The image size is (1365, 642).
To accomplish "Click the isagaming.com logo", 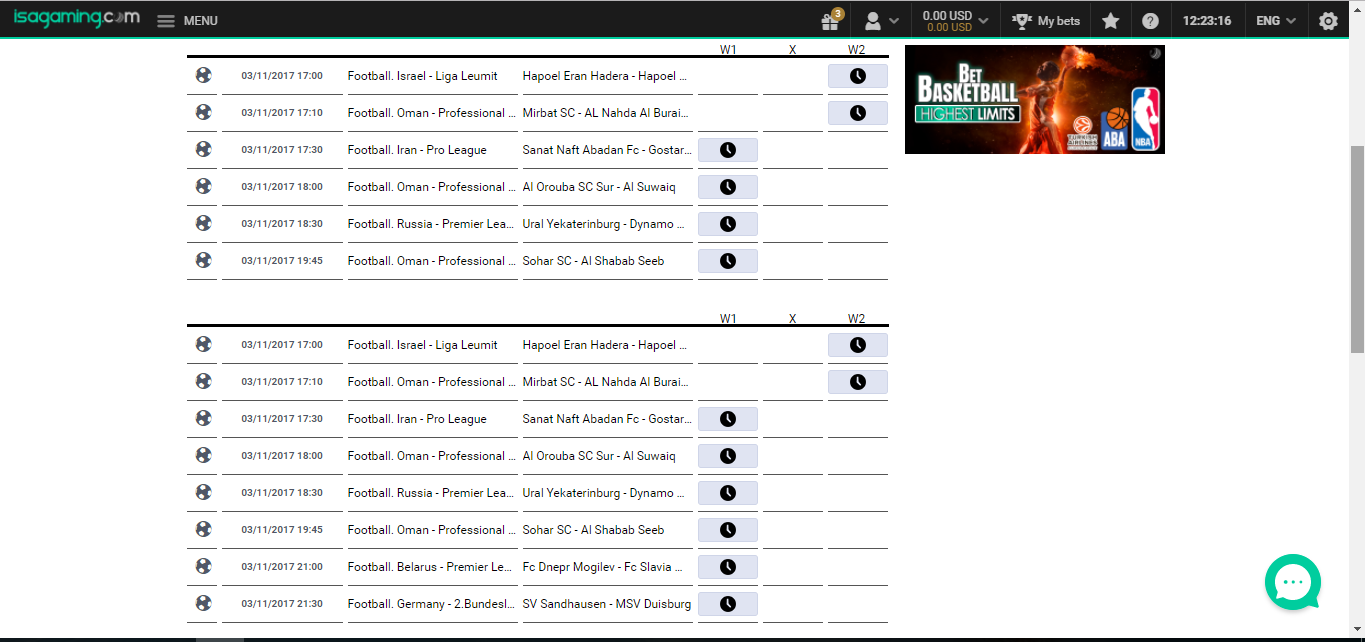I will [75, 17].
